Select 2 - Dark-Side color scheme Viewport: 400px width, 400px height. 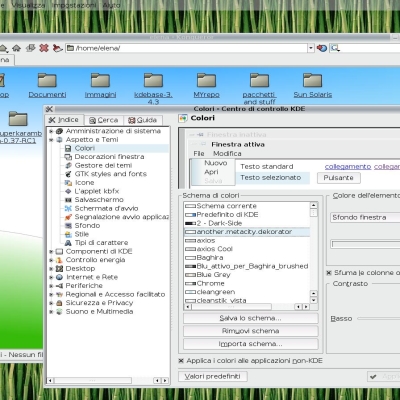coord(247,223)
